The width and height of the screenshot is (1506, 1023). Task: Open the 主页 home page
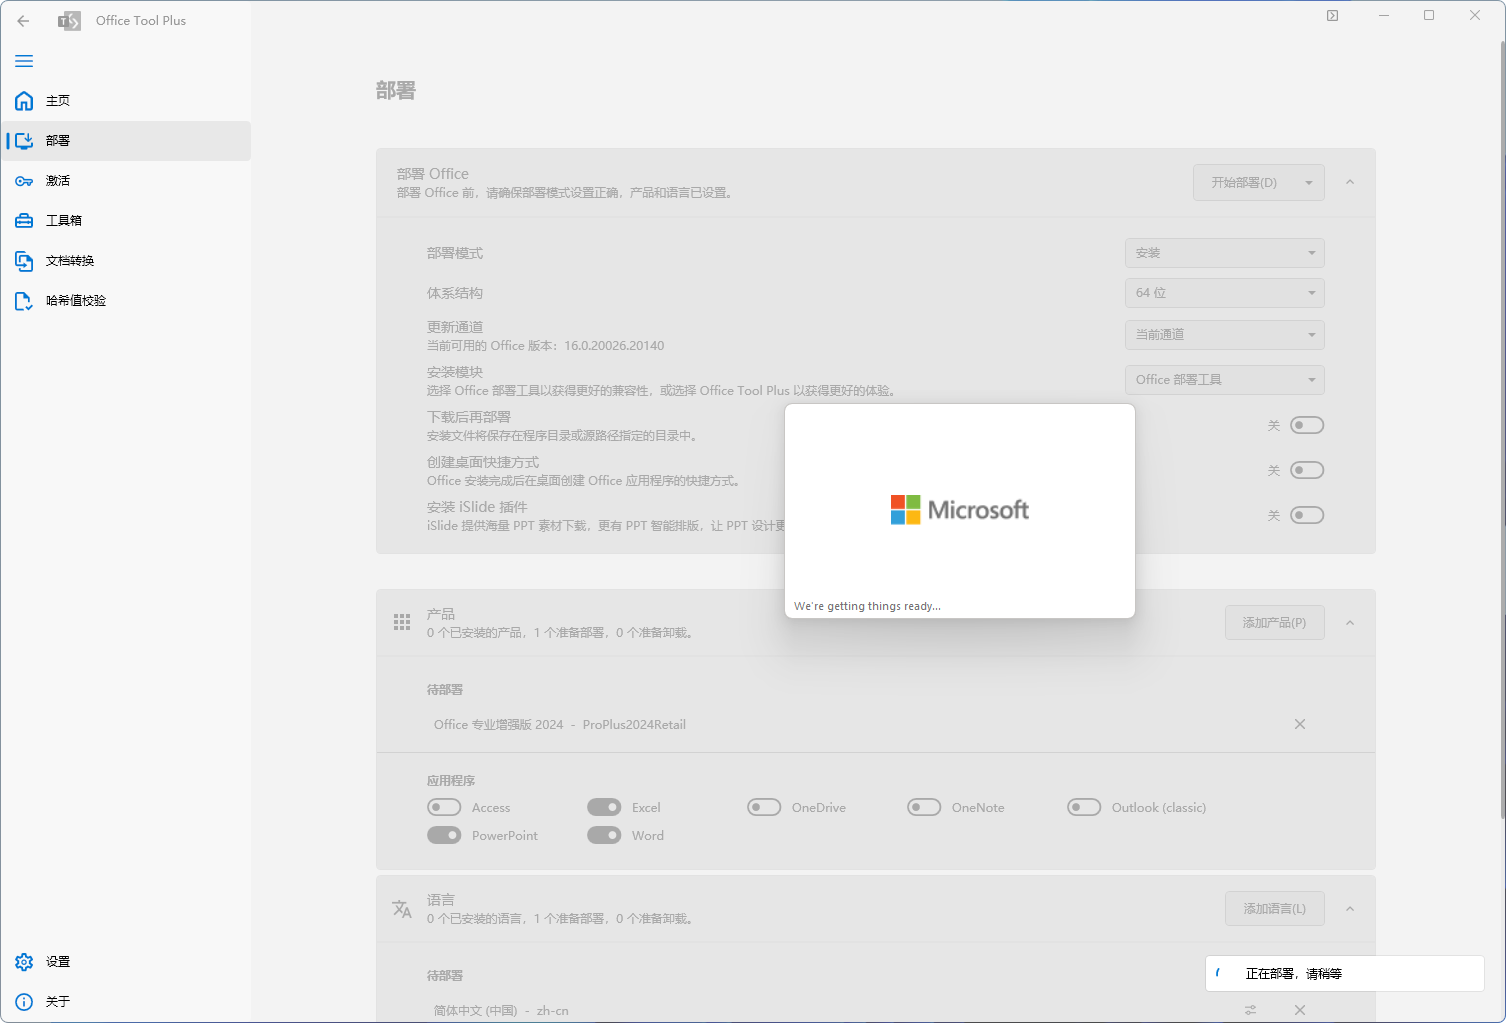[x=126, y=101]
